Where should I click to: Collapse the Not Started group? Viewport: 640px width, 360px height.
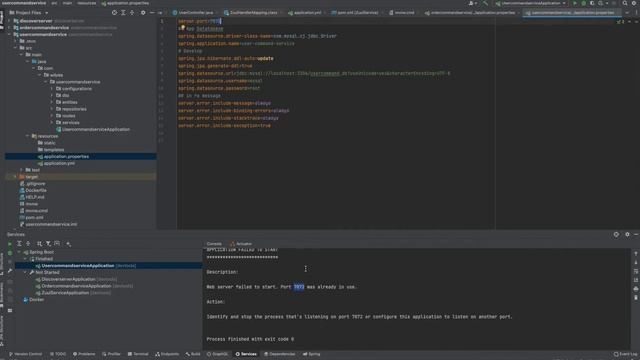tap(25, 272)
